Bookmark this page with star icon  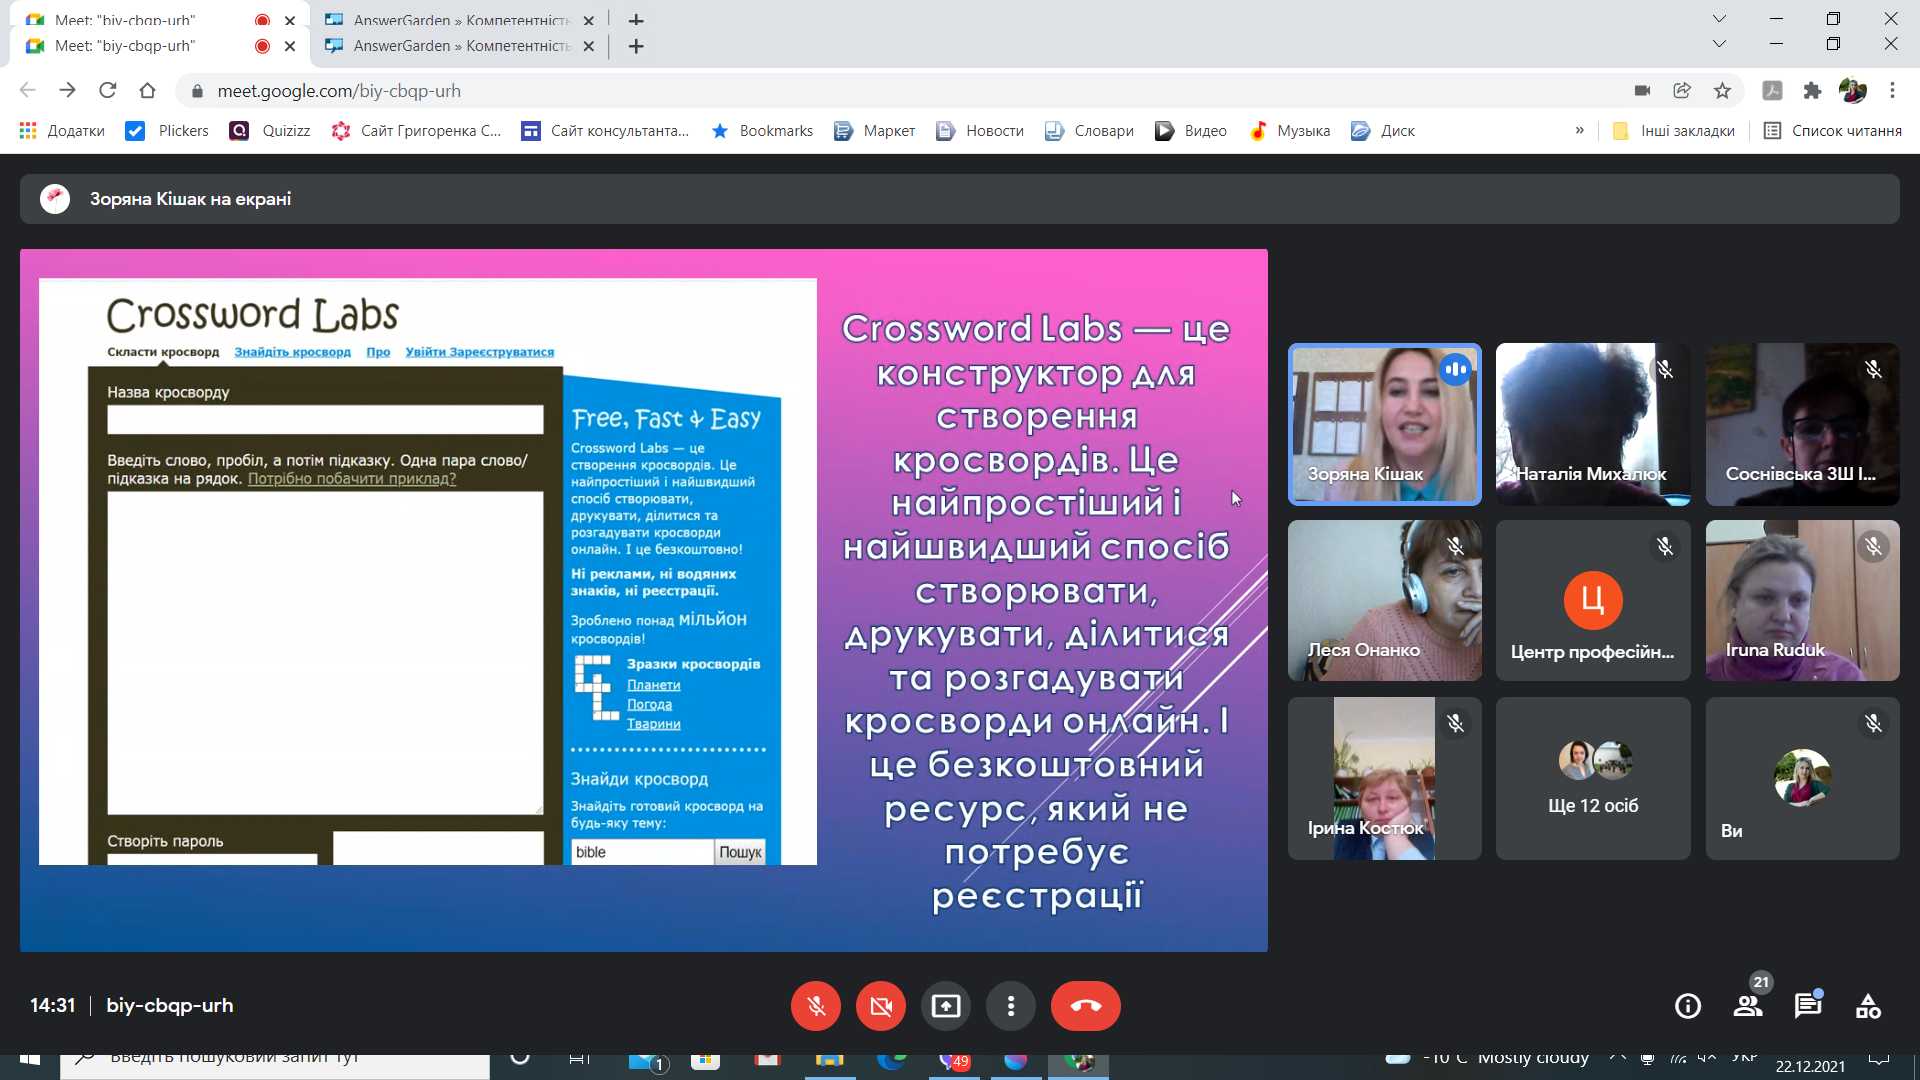point(1722,91)
